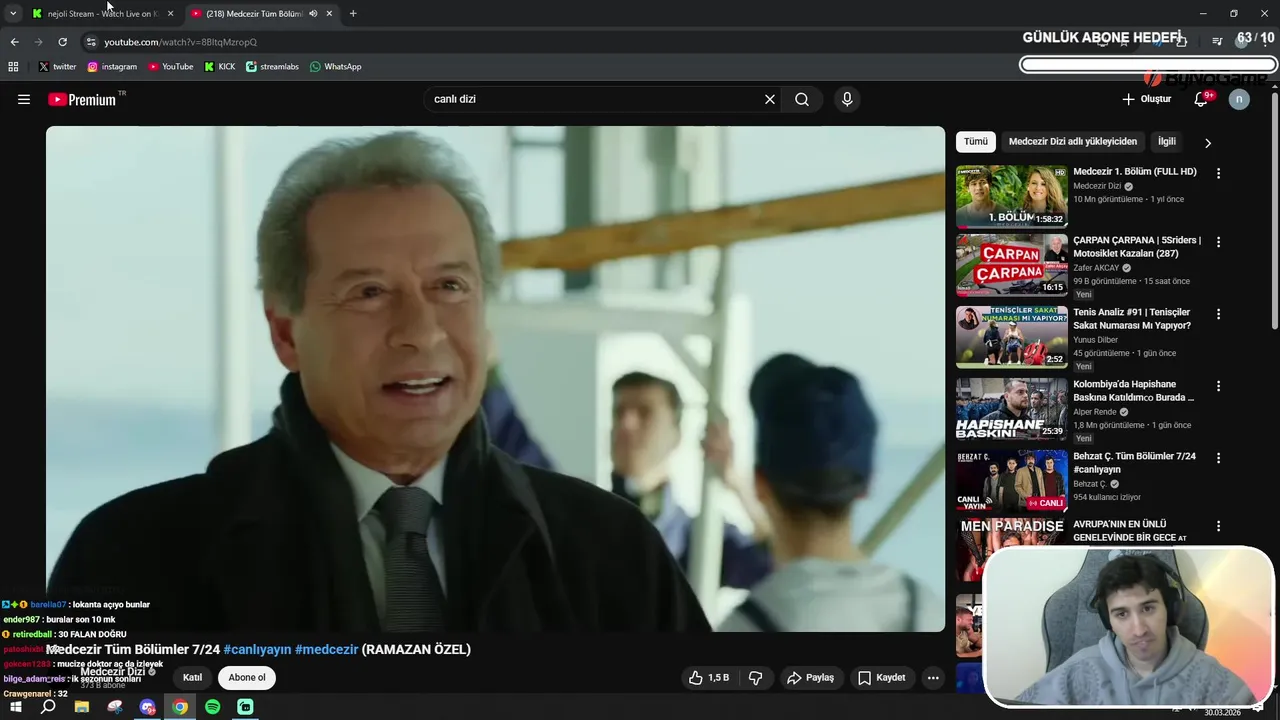
Task: Open Snipping Tool from taskbar
Action: tap(115, 707)
